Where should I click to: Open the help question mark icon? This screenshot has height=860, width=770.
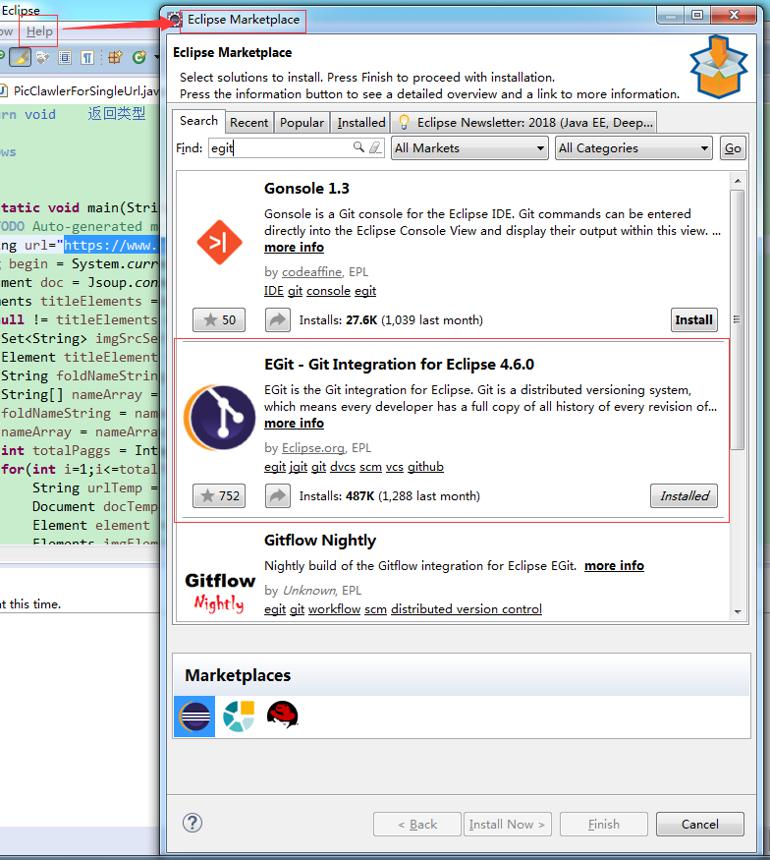point(192,823)
